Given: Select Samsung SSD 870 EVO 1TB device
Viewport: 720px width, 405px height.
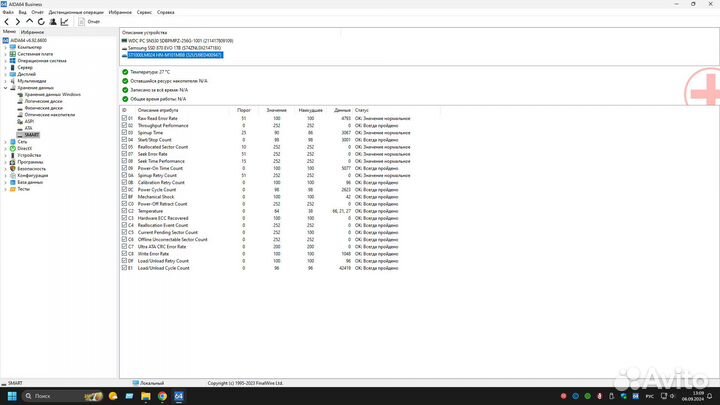Looking at the screenshot, I should pos(170,48).
